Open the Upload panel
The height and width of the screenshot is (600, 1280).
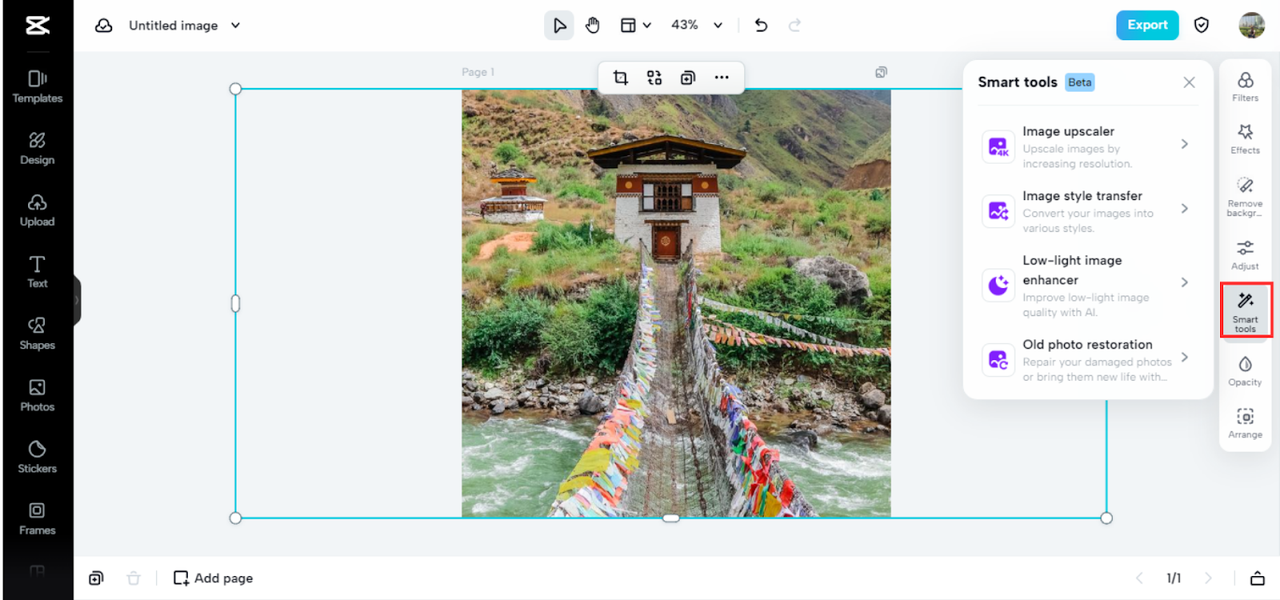[x=37, y=210]
